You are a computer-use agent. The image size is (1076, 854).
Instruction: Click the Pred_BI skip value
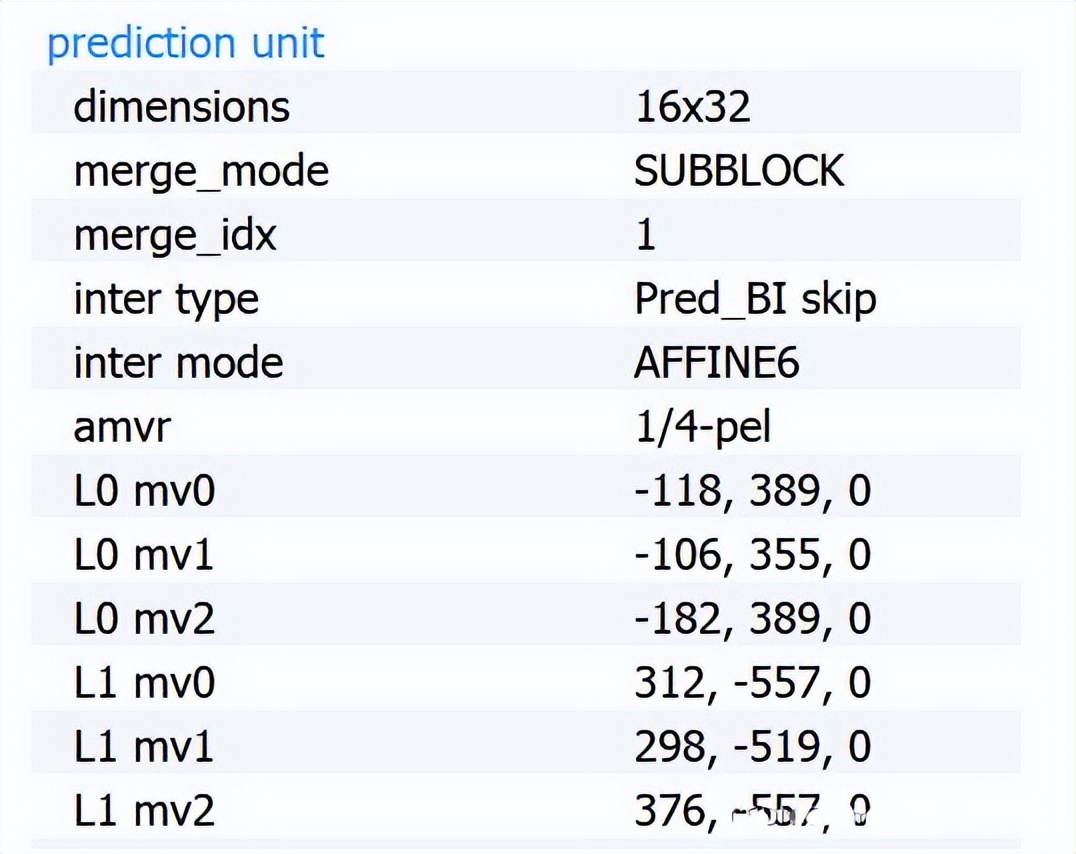(x=755, y=299)
